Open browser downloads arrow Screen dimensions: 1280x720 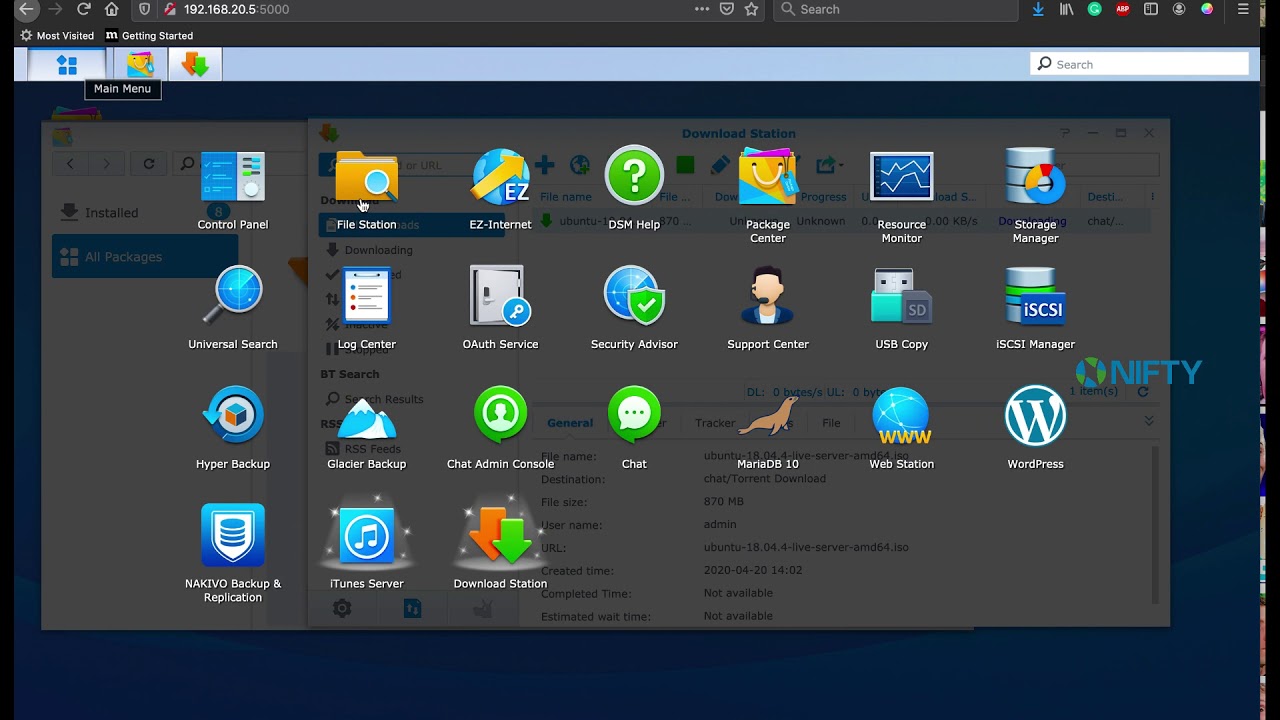1038,9
